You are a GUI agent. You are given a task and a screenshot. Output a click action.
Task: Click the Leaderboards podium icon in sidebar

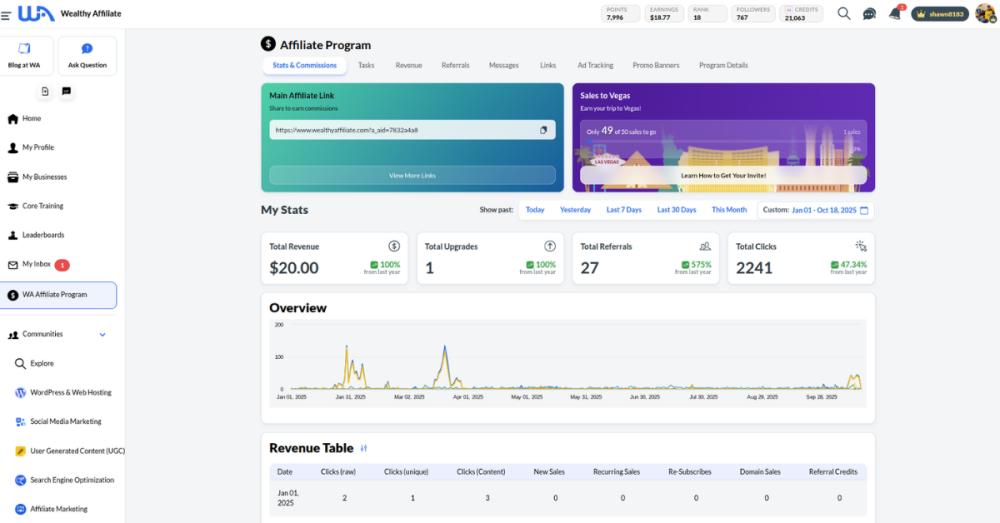coord(13,235)
